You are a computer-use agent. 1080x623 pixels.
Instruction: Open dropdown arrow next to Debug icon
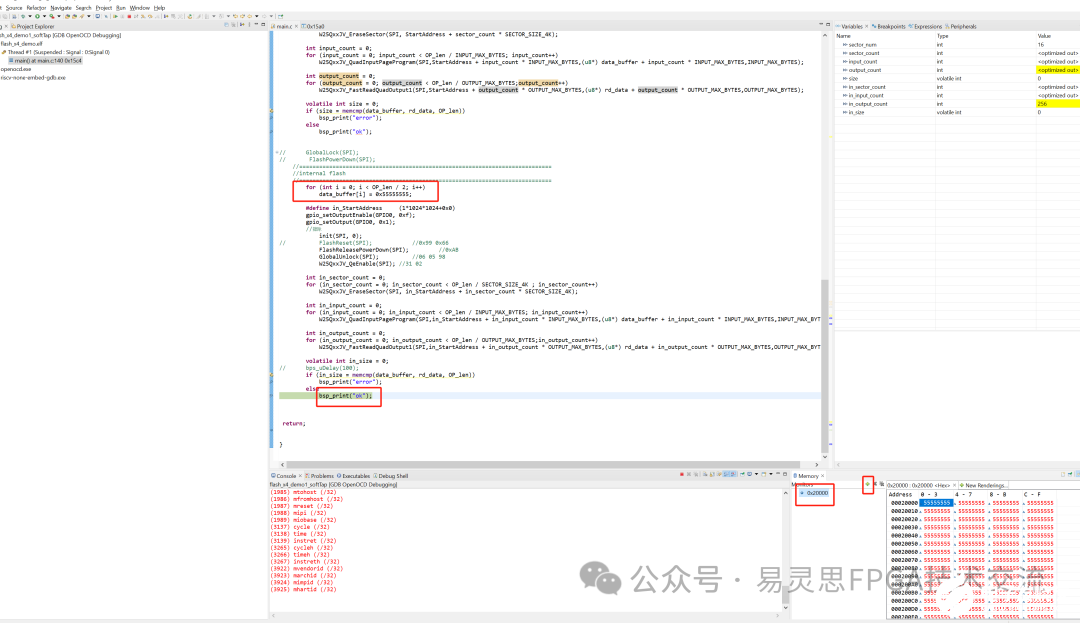[x=30, y=17]
